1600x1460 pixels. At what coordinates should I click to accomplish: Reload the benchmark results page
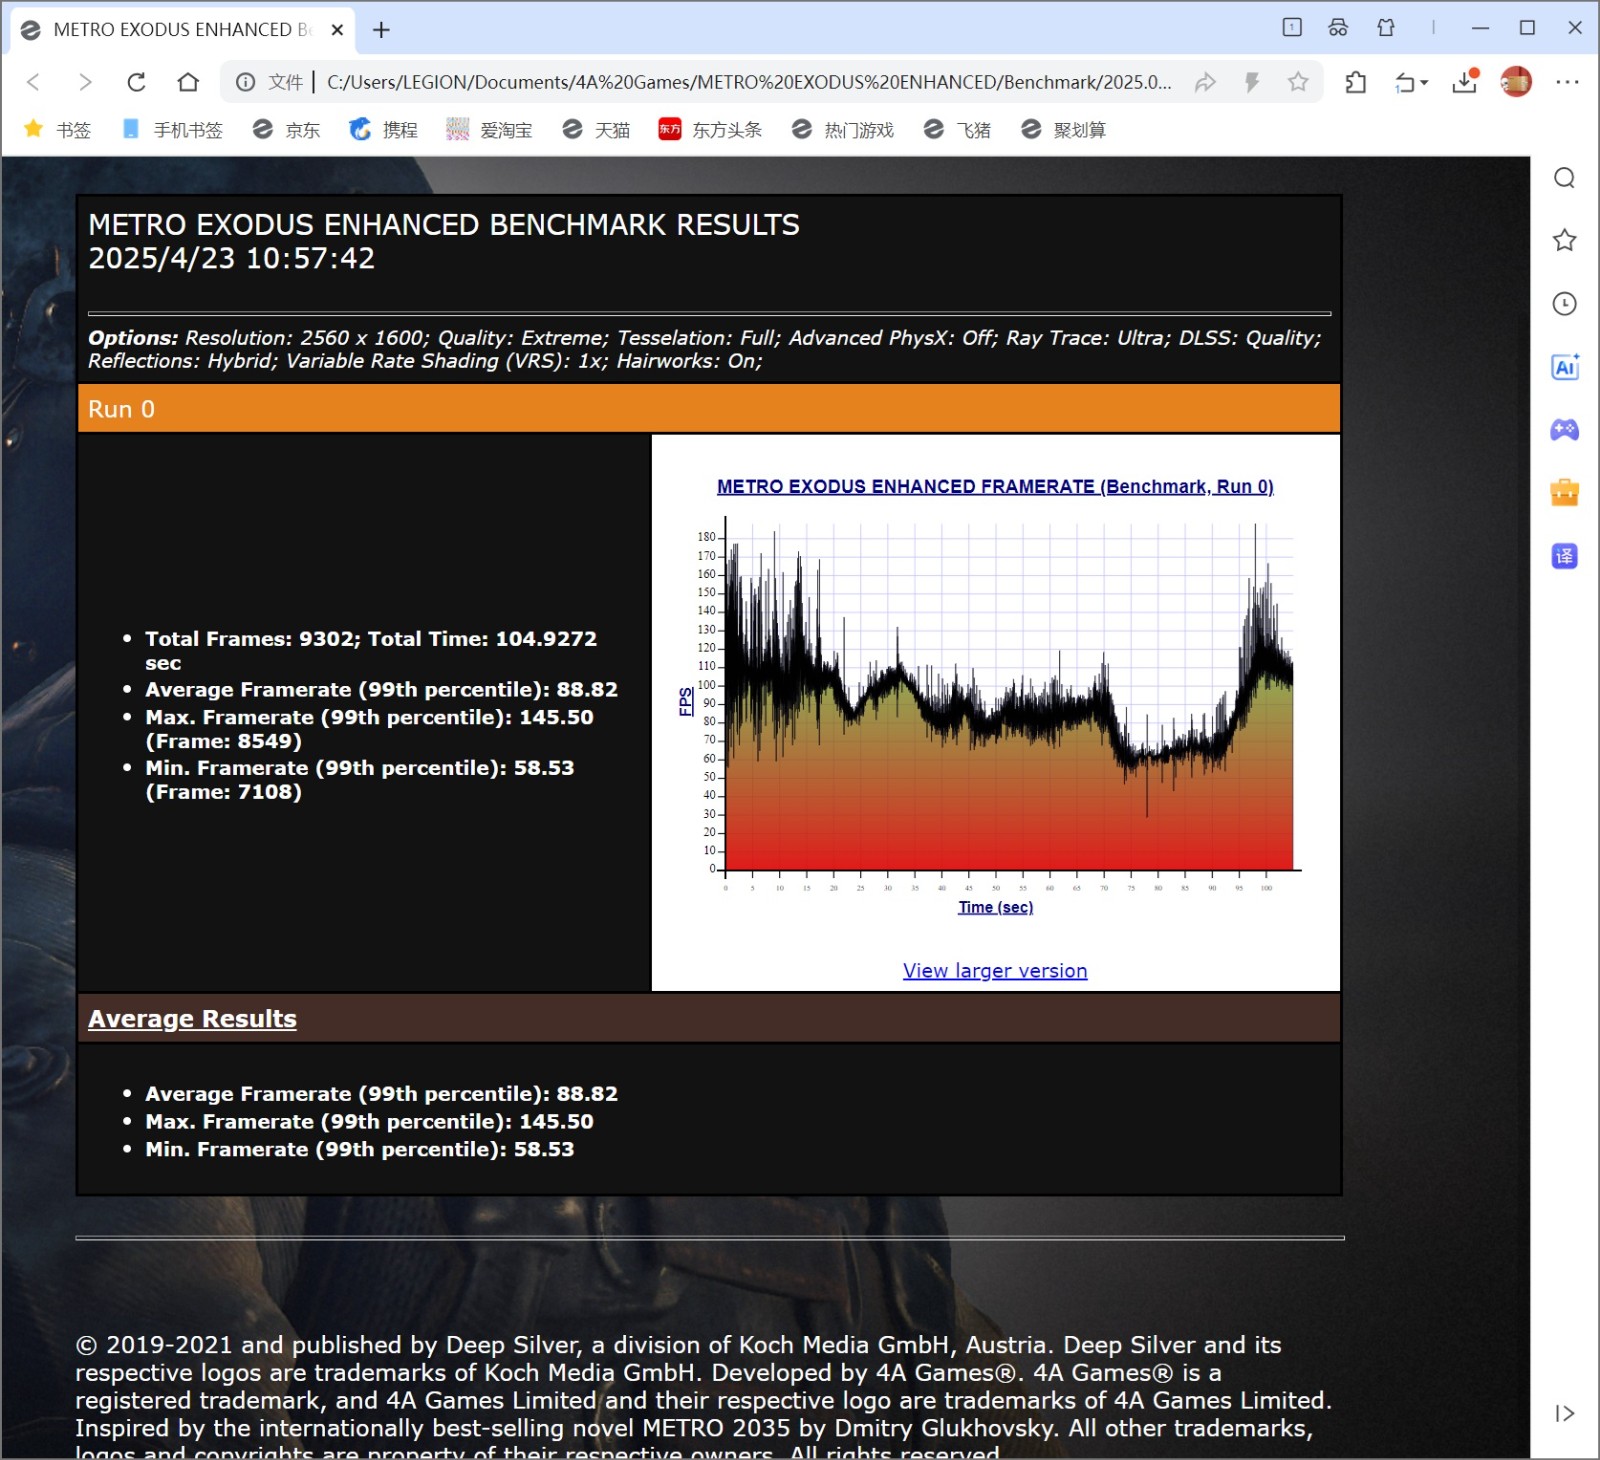click(x=137, y=82)
